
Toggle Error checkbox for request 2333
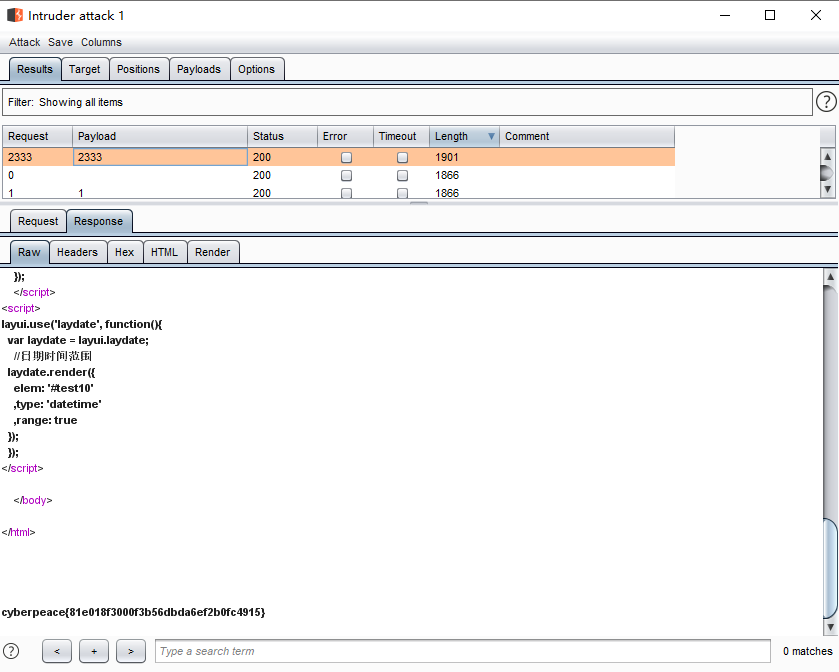pos(346,157)
